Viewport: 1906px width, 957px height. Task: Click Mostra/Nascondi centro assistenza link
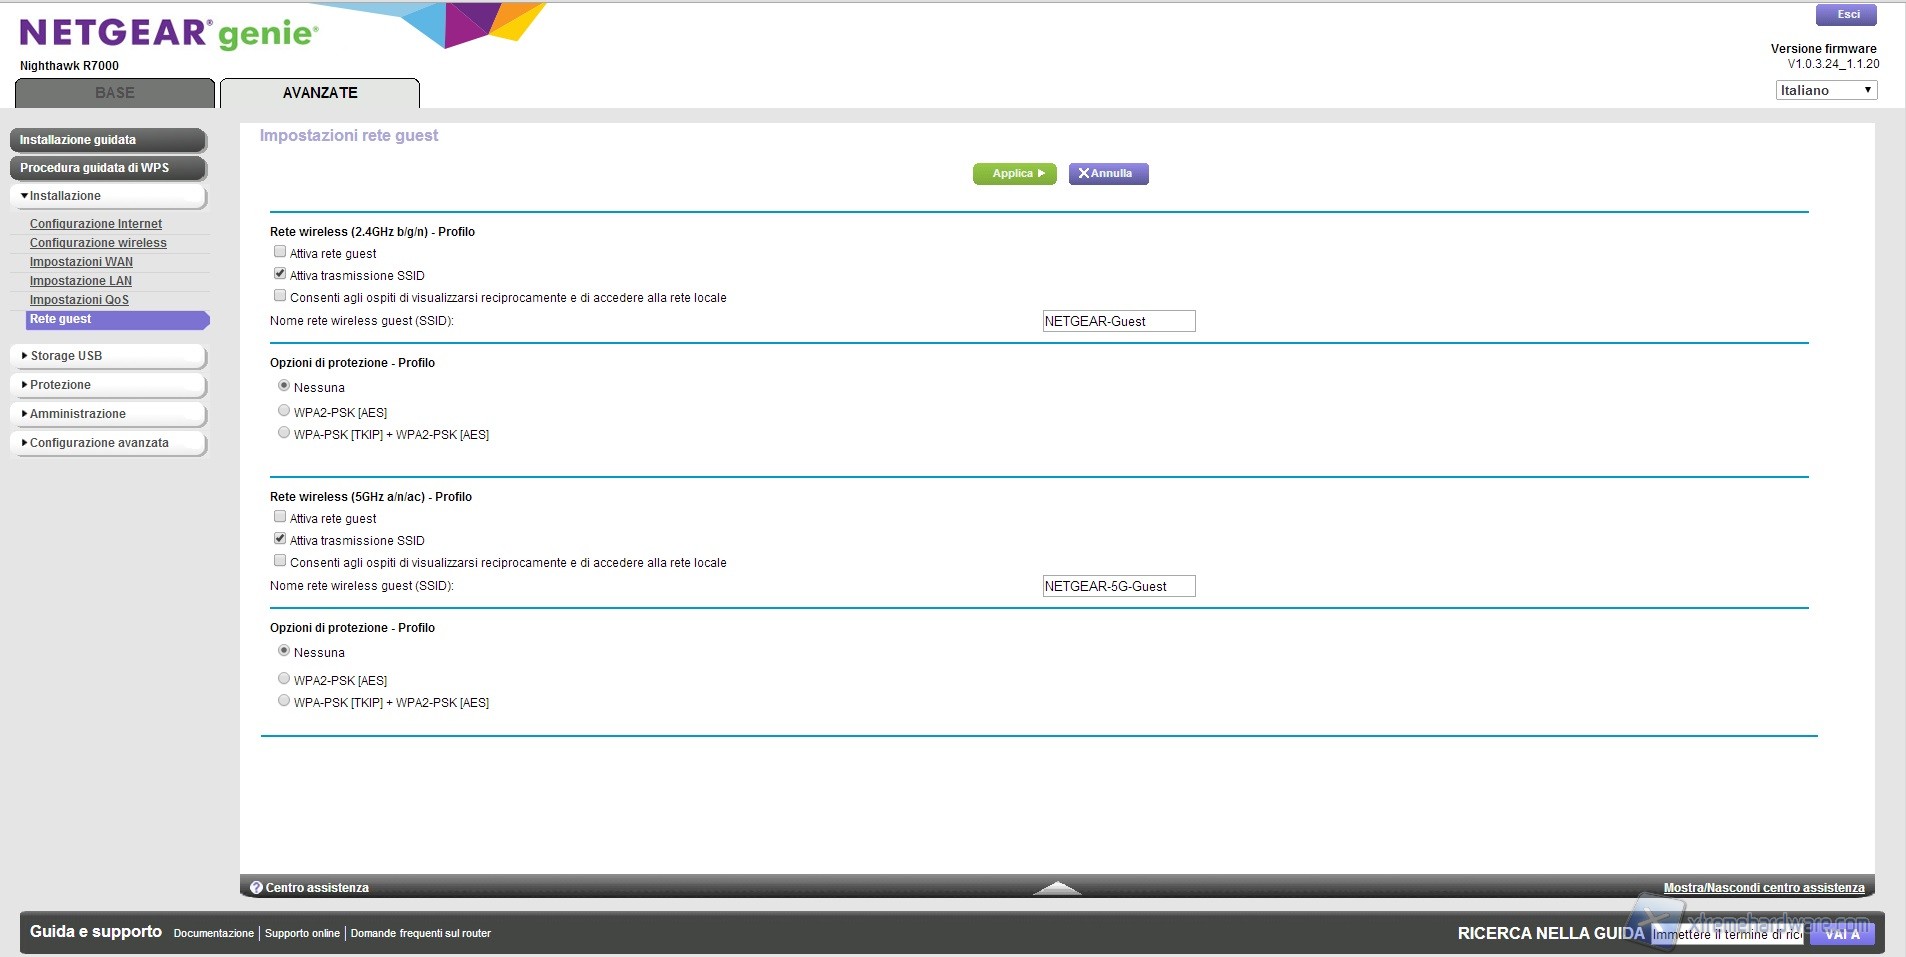(1763, 888)
